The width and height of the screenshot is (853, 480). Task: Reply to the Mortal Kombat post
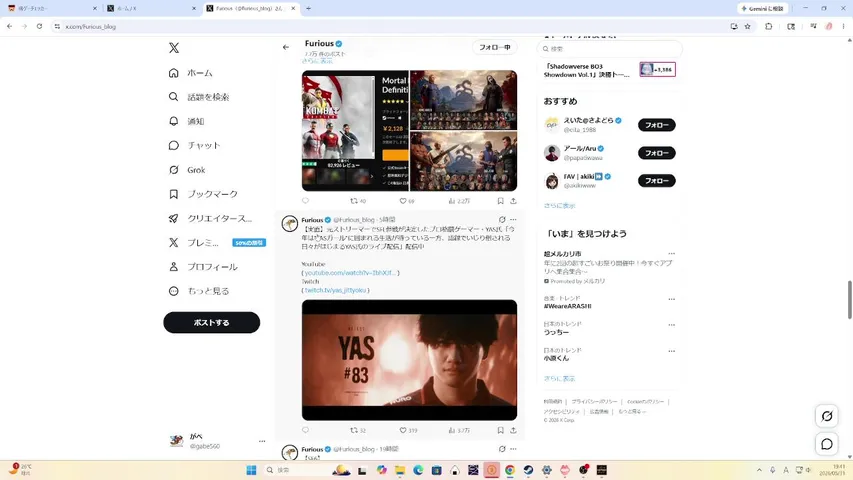[x=305, y=201]
